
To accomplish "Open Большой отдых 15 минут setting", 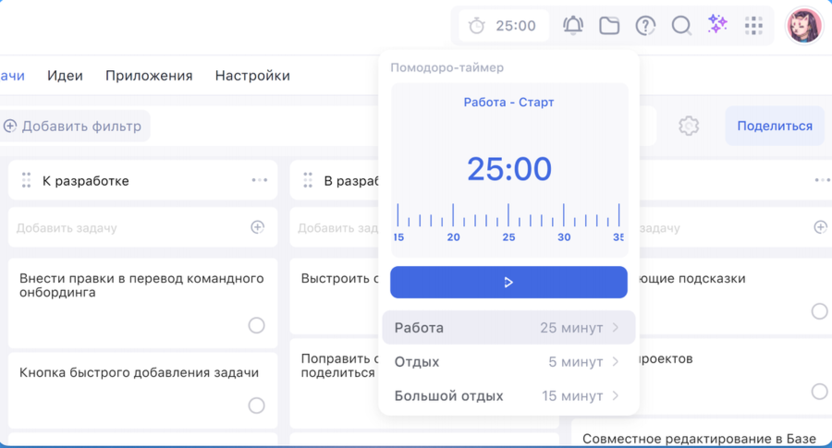I will pos(508,395).
